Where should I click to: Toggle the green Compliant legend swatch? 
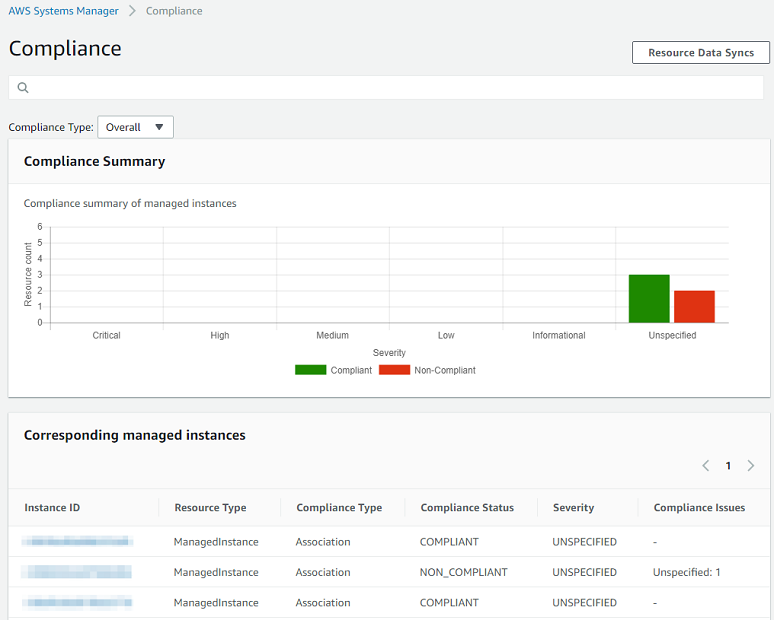[x=310, y=370]
